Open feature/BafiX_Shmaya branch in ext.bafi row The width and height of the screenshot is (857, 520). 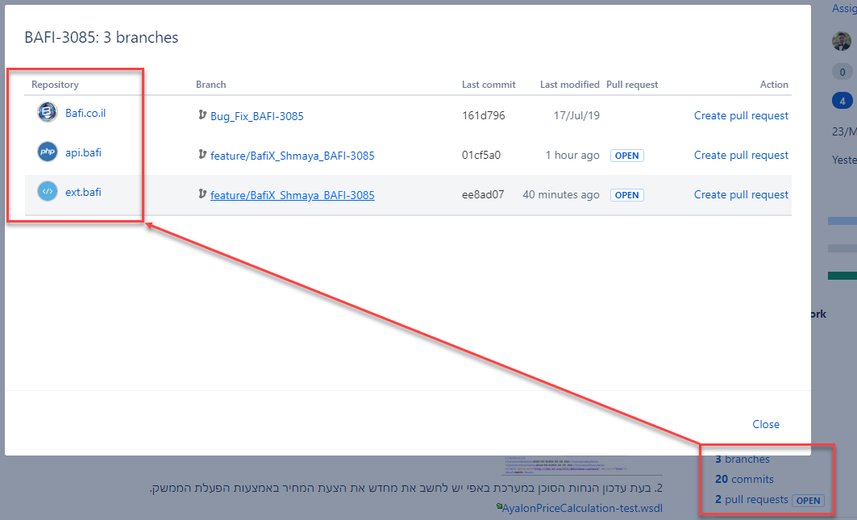point(292,195)
